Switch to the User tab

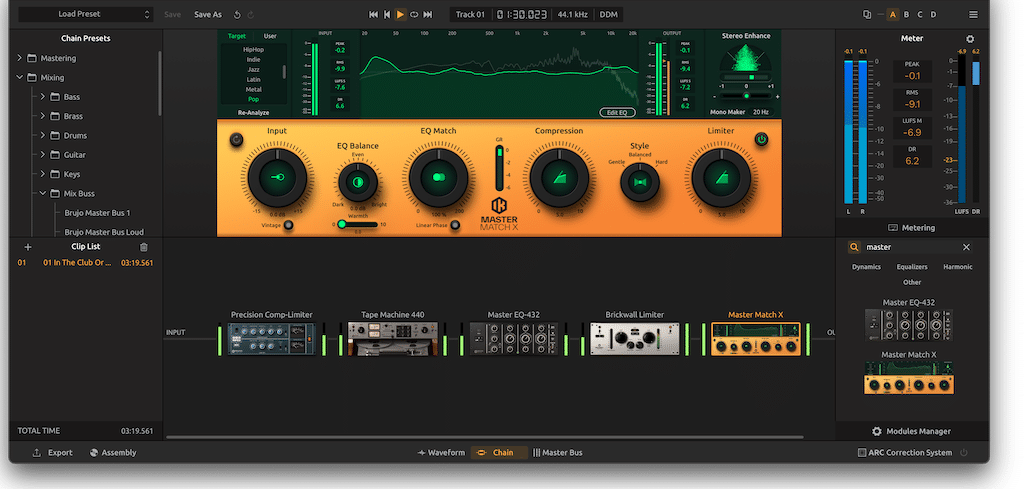[270, 36]
